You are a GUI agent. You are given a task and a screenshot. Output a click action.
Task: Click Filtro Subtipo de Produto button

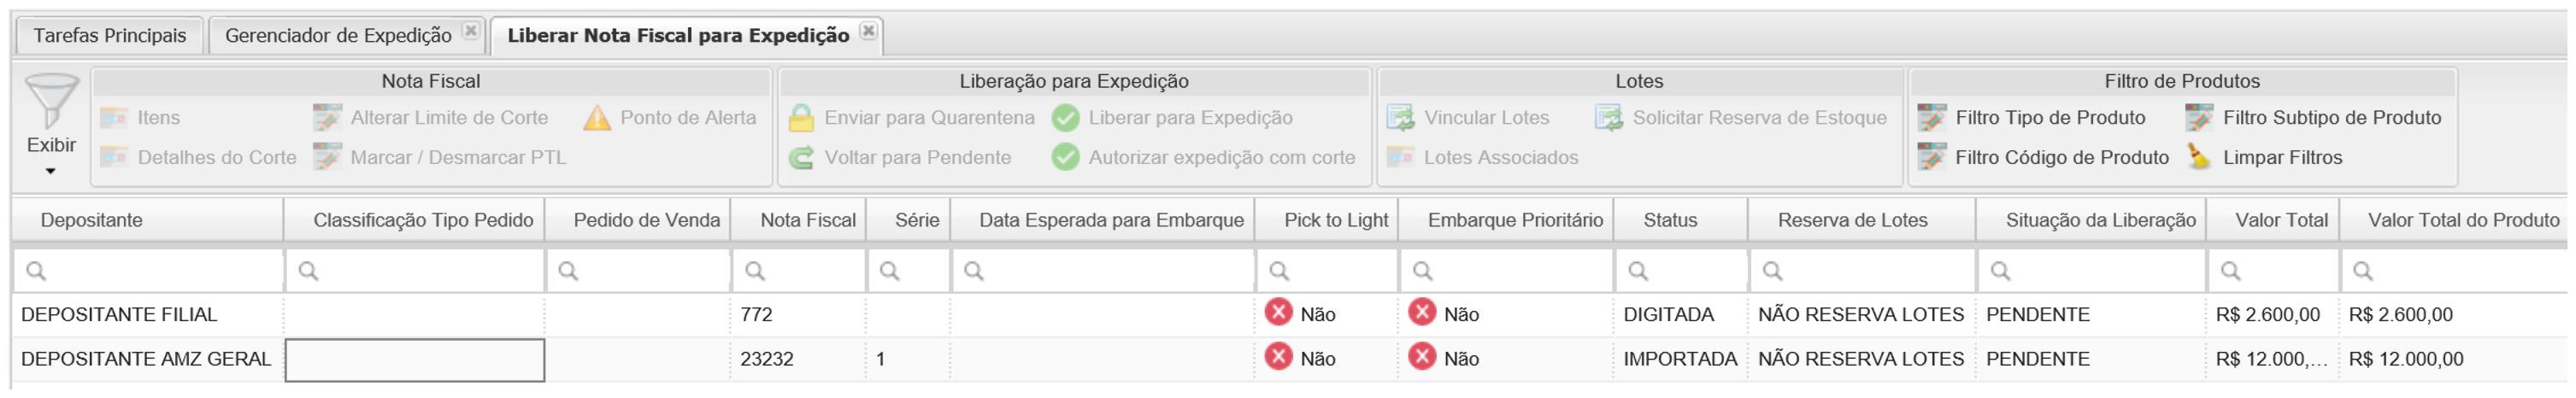2331,118
